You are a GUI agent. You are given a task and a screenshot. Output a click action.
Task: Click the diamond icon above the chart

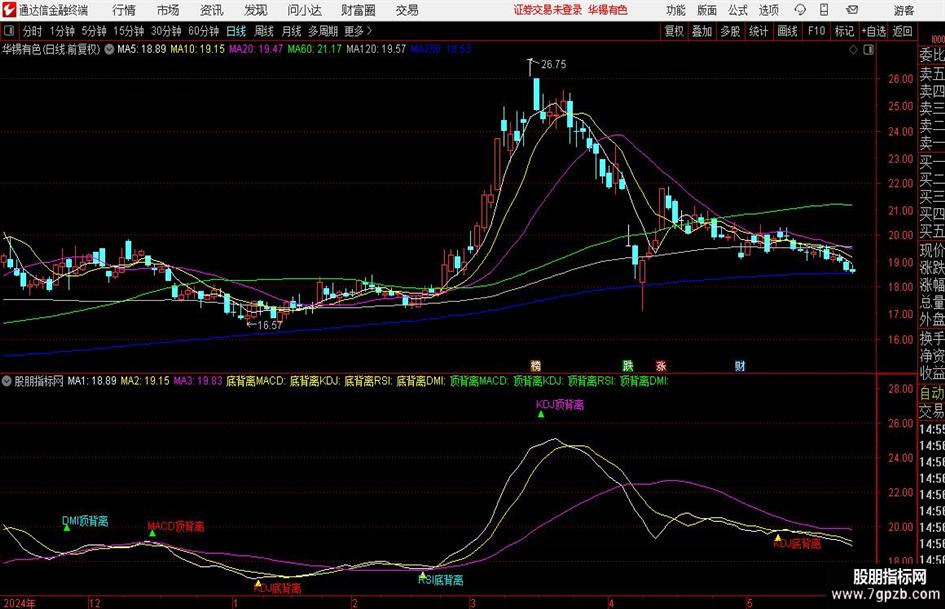853,50
